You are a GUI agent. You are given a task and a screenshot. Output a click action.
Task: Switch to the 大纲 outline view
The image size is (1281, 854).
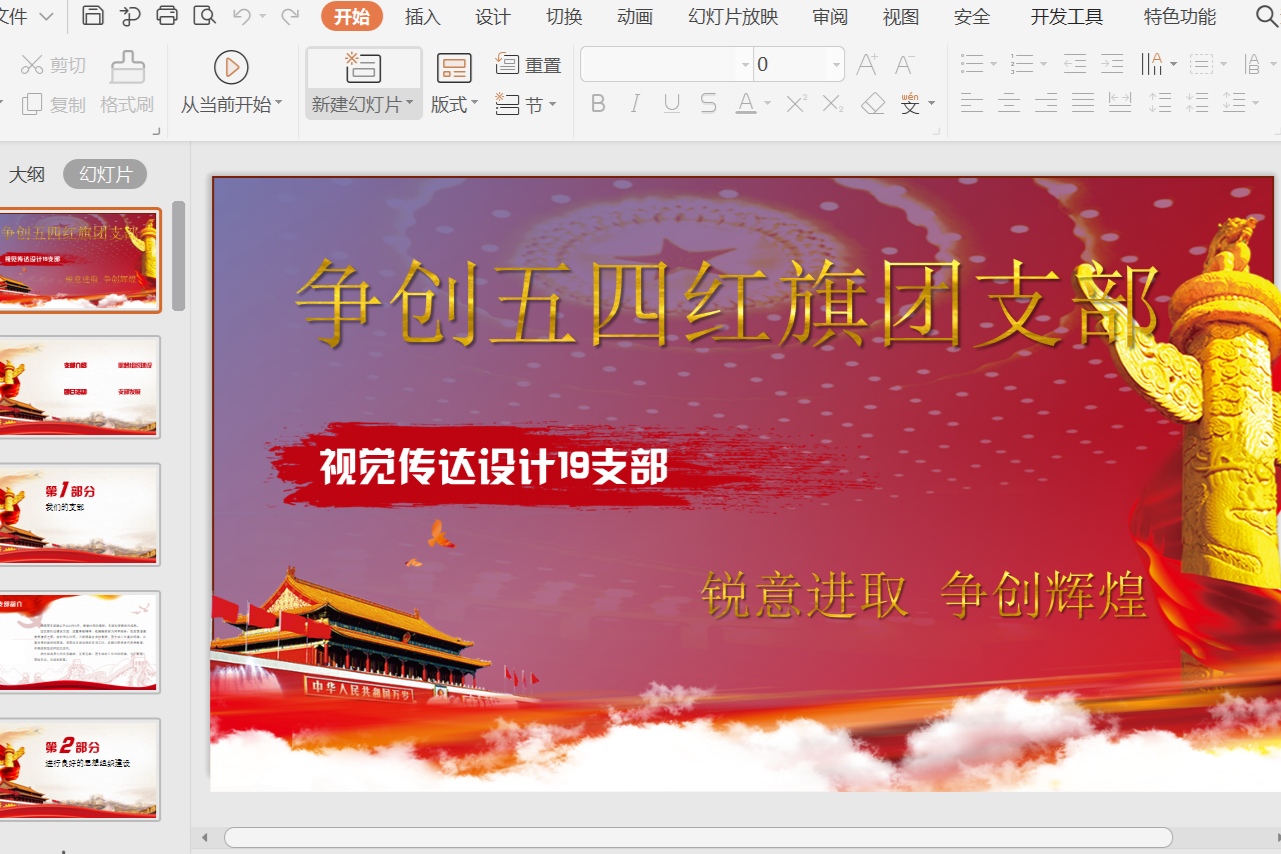pos(27,174)
